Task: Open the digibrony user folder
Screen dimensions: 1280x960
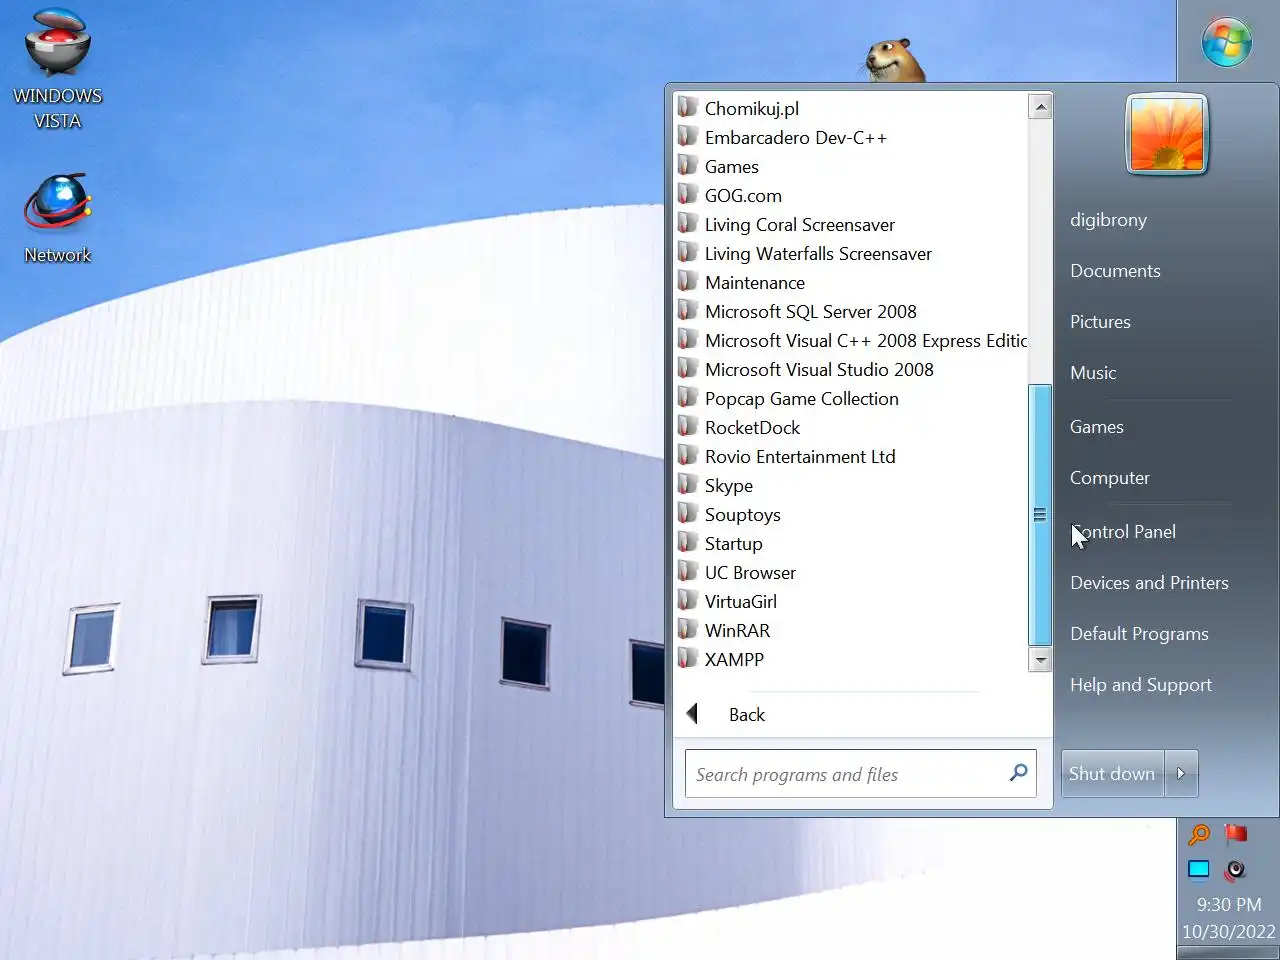Action: 1108,220
